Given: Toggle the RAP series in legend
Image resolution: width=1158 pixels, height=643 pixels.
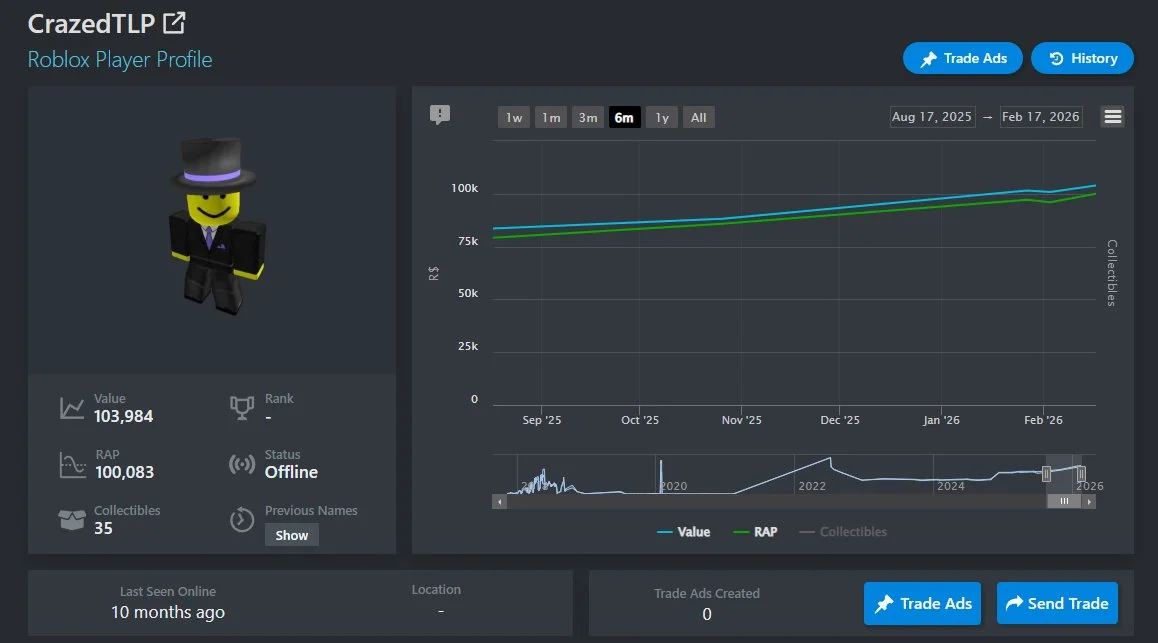Looking at the screenshot, I should (756, 532).
